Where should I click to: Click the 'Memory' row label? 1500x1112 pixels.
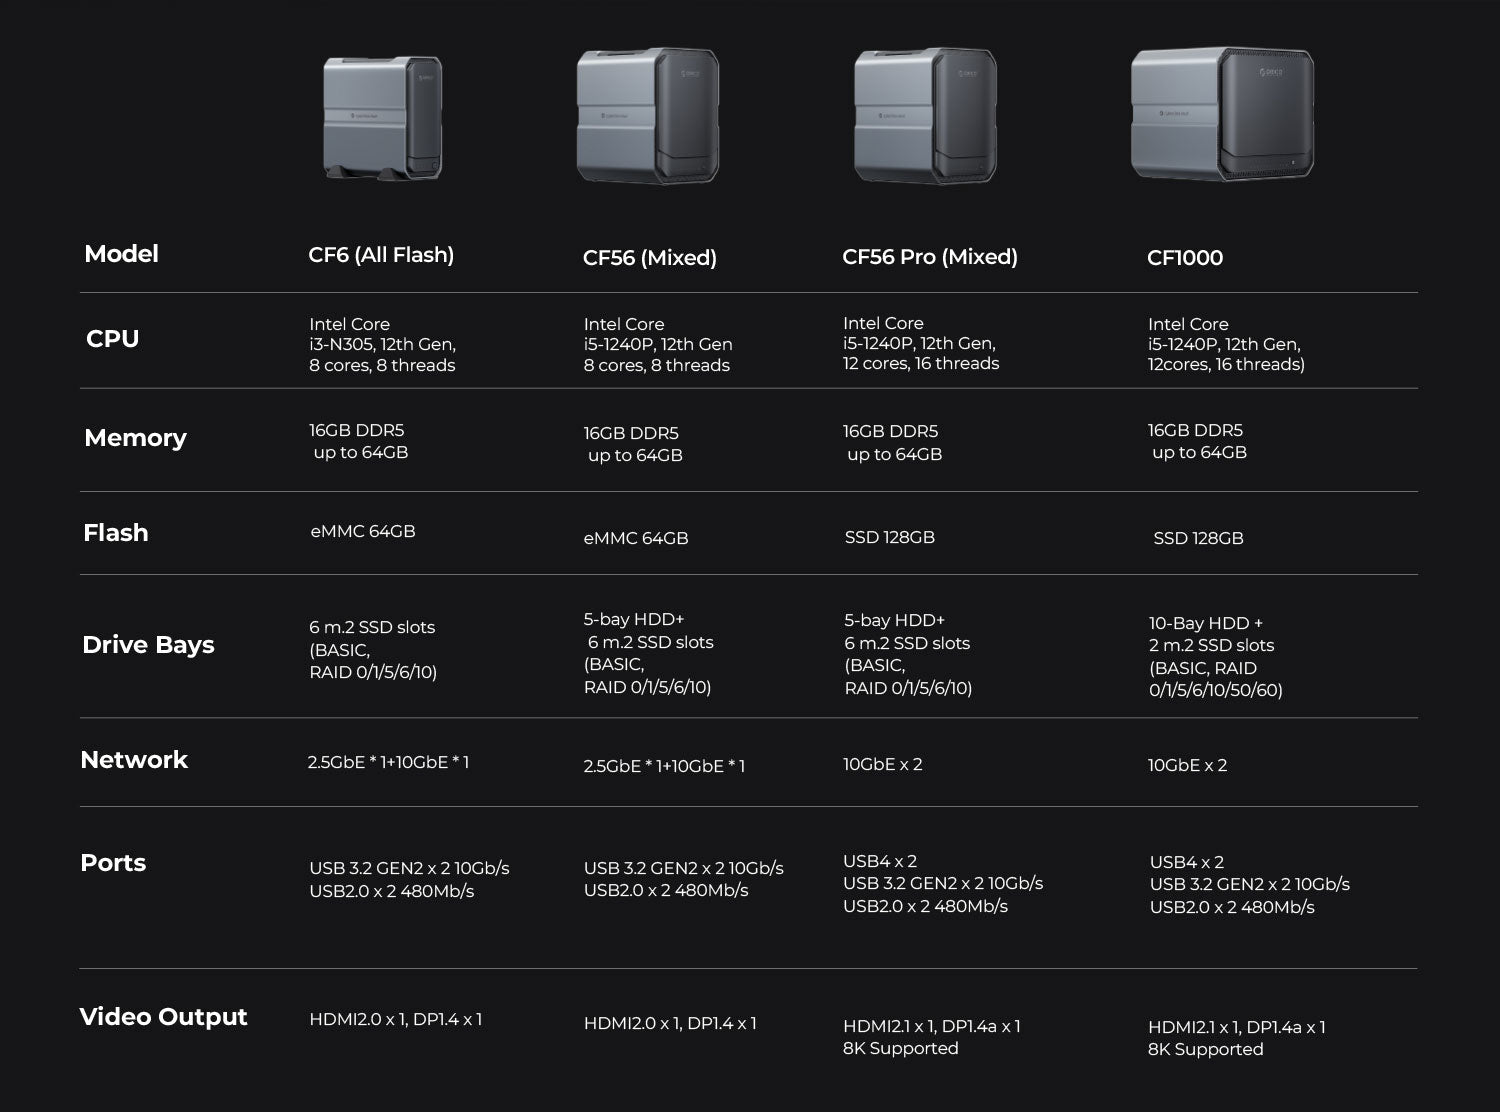(x=135, y=438)
